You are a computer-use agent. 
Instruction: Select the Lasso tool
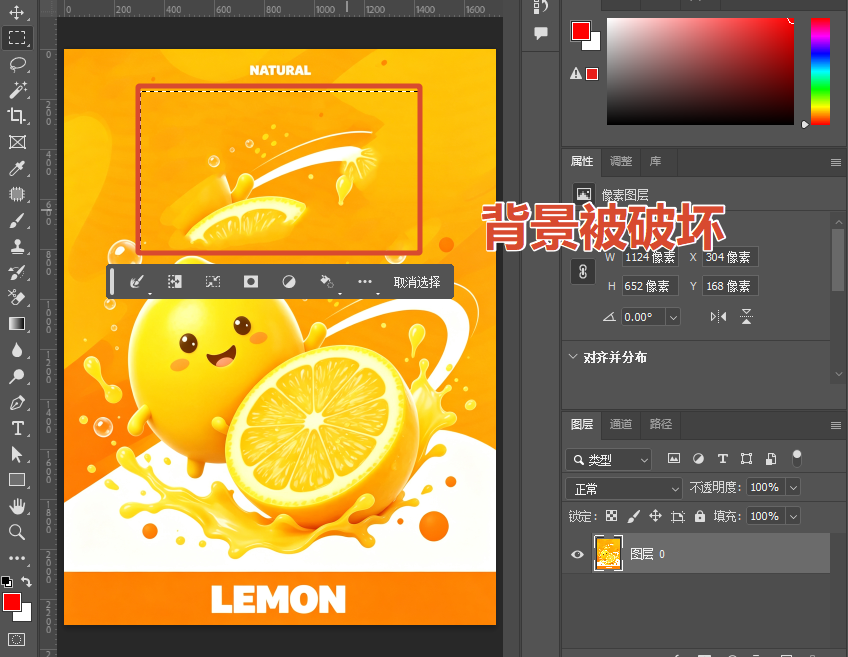17,64
